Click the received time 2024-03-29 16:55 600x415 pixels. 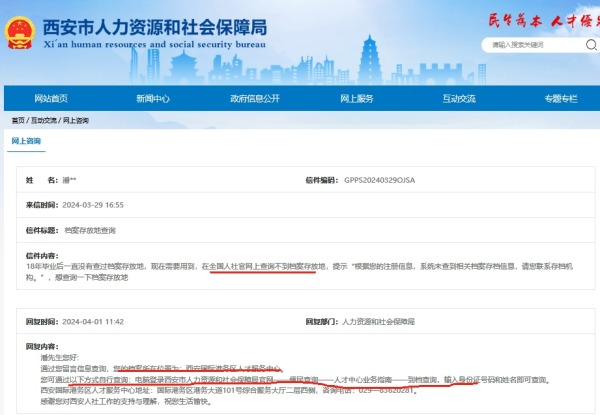click(x=93, y=205)
